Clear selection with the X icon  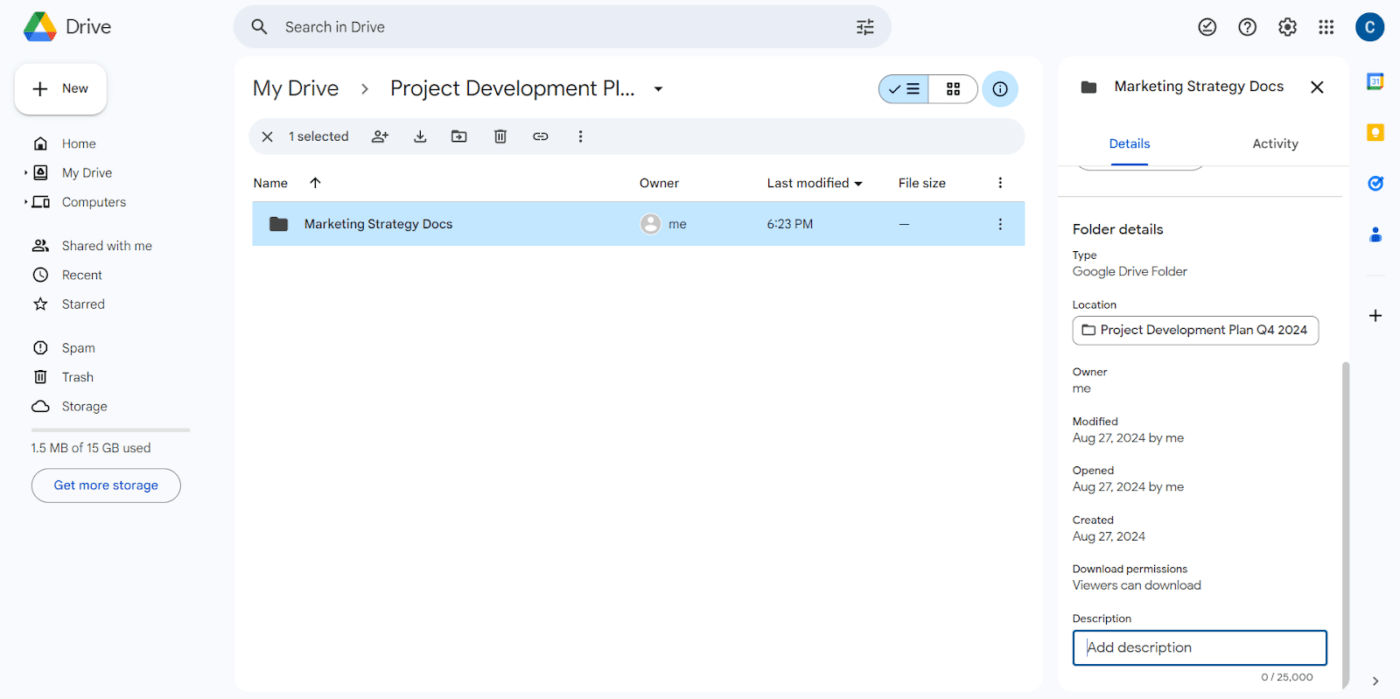(x=267, y=137)
